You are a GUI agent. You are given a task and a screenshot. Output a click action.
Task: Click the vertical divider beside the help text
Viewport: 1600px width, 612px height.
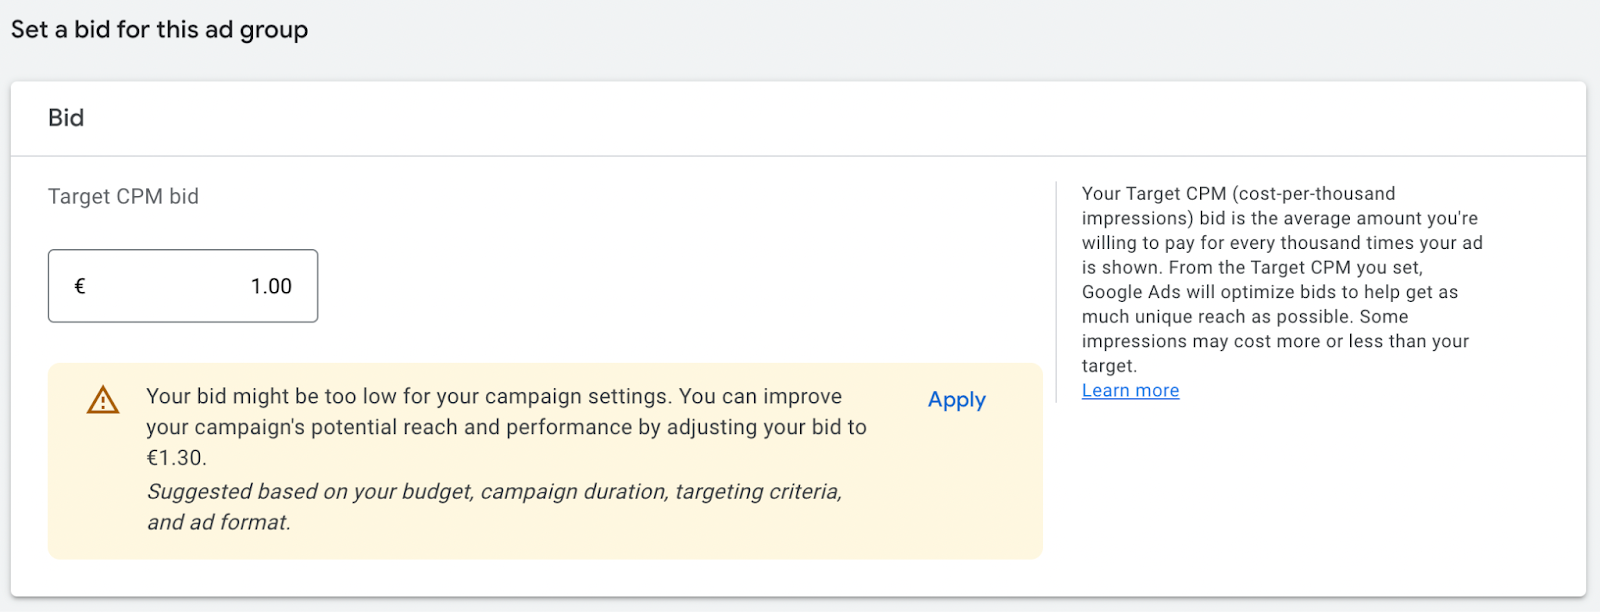1056,292
